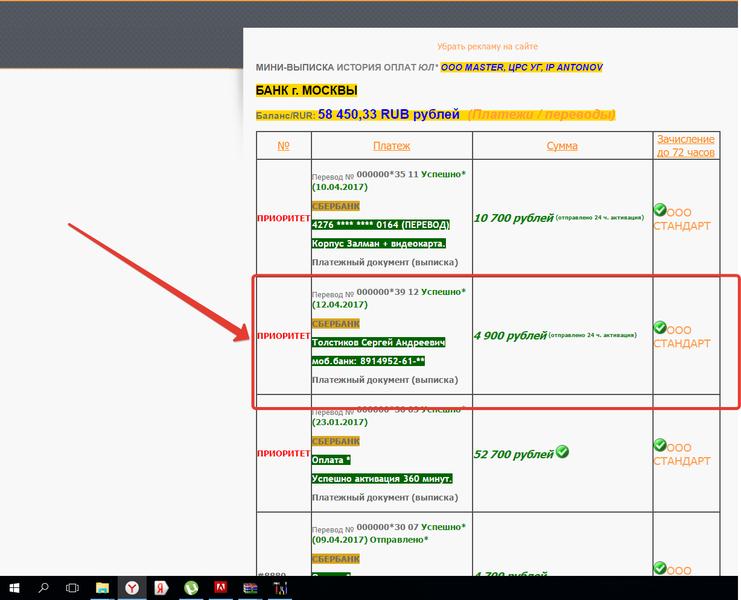Image resolution: width=741 pixels, height=600 pixels.
Task: Select the '10 700 рублей' amount
Action: [x=513, y=218]
